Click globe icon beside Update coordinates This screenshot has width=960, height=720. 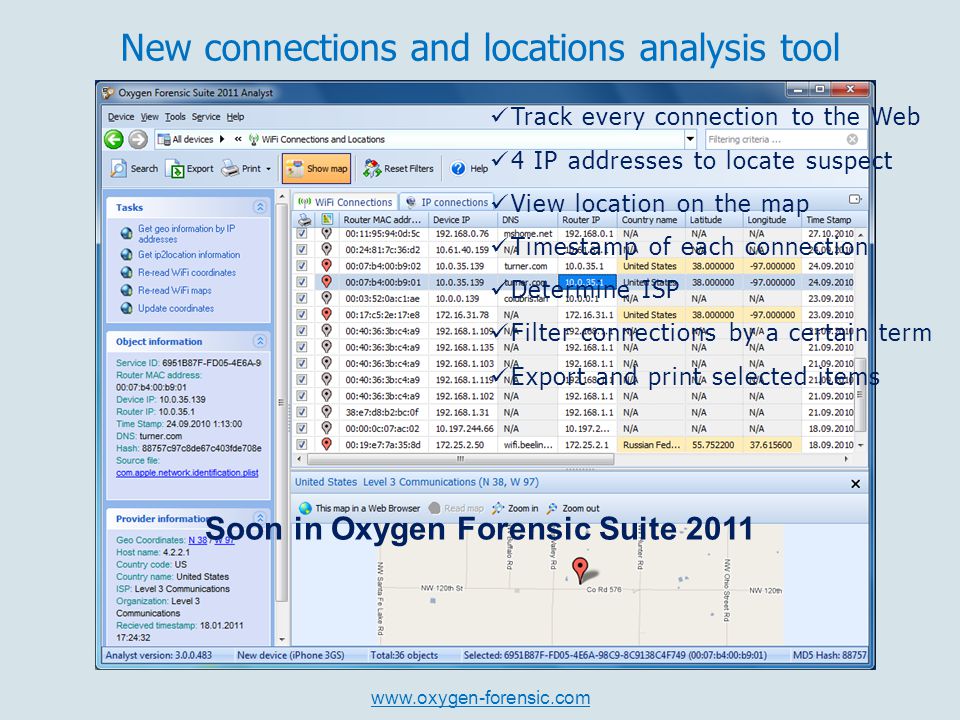tap(126, 308)
